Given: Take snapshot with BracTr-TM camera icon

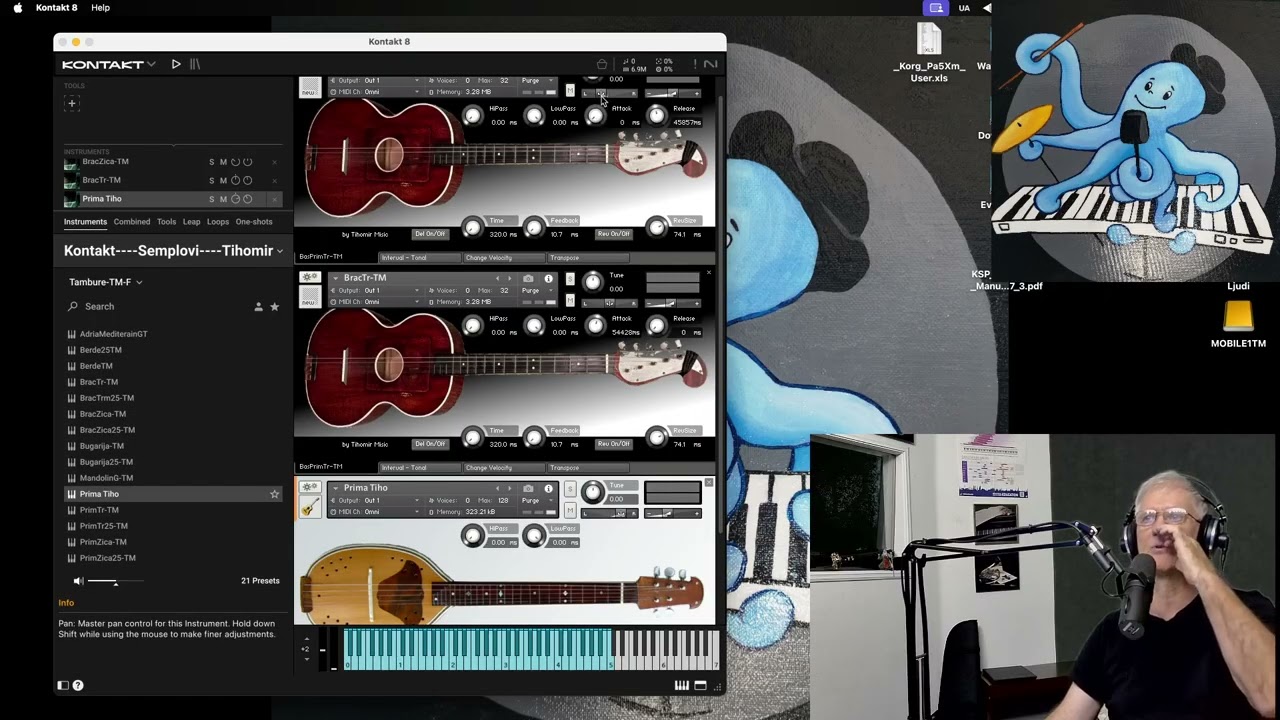Looking at the screenshot, I should 528,278.
